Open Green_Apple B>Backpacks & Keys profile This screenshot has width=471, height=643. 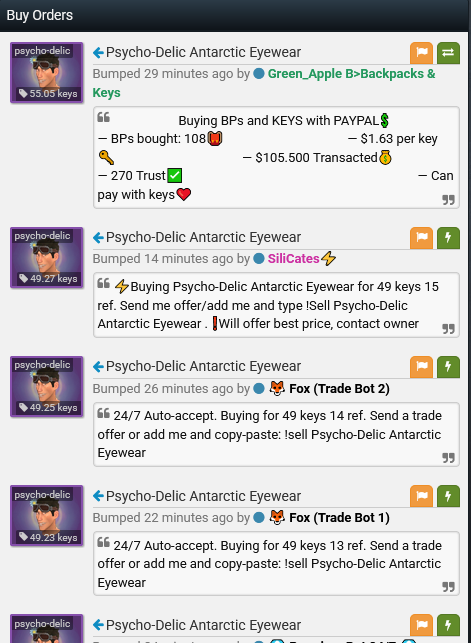click(264, 83)
